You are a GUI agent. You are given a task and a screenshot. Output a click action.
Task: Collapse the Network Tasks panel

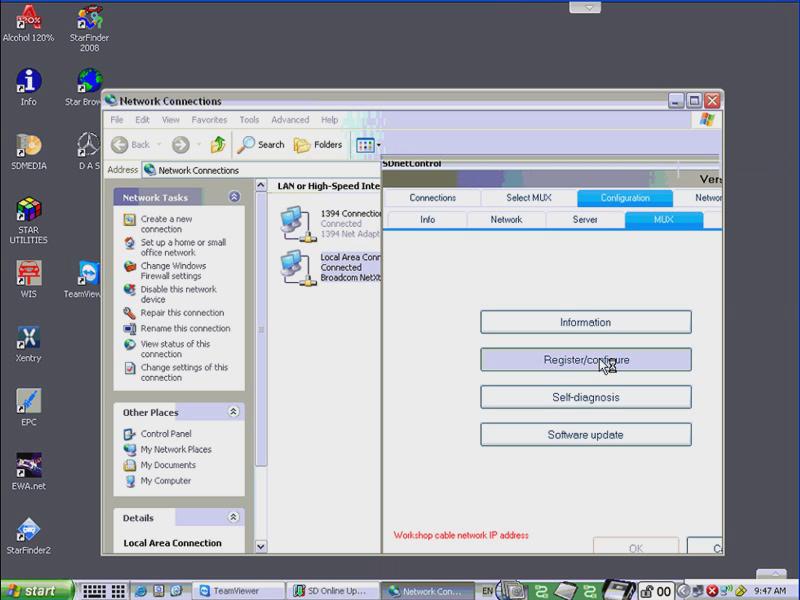click(x=233, y=197)
